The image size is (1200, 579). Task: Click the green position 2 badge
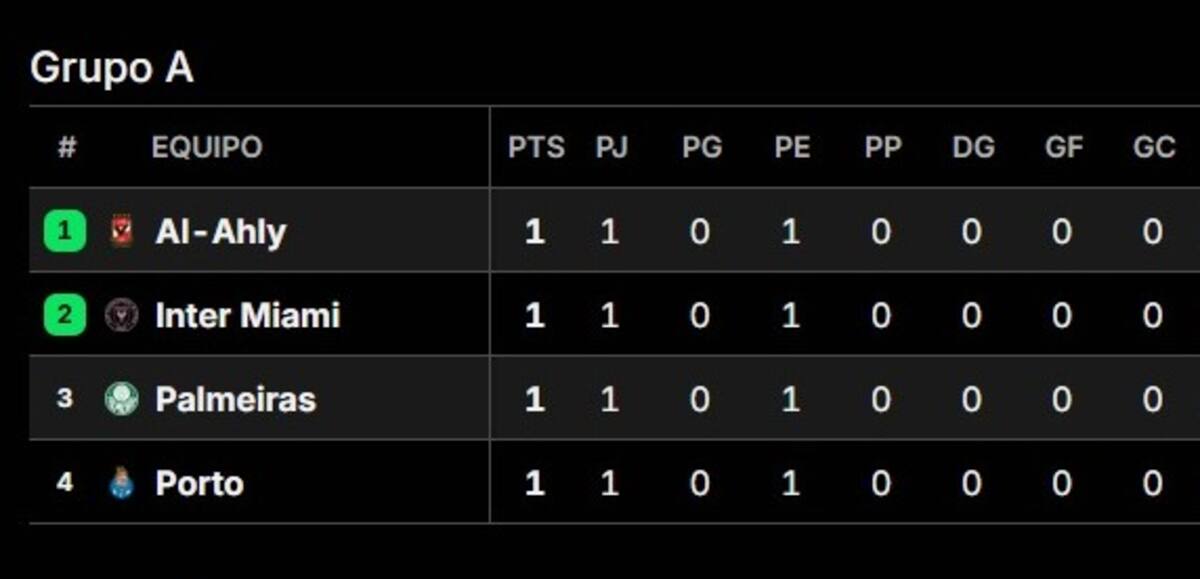click(x=65, y=316)
